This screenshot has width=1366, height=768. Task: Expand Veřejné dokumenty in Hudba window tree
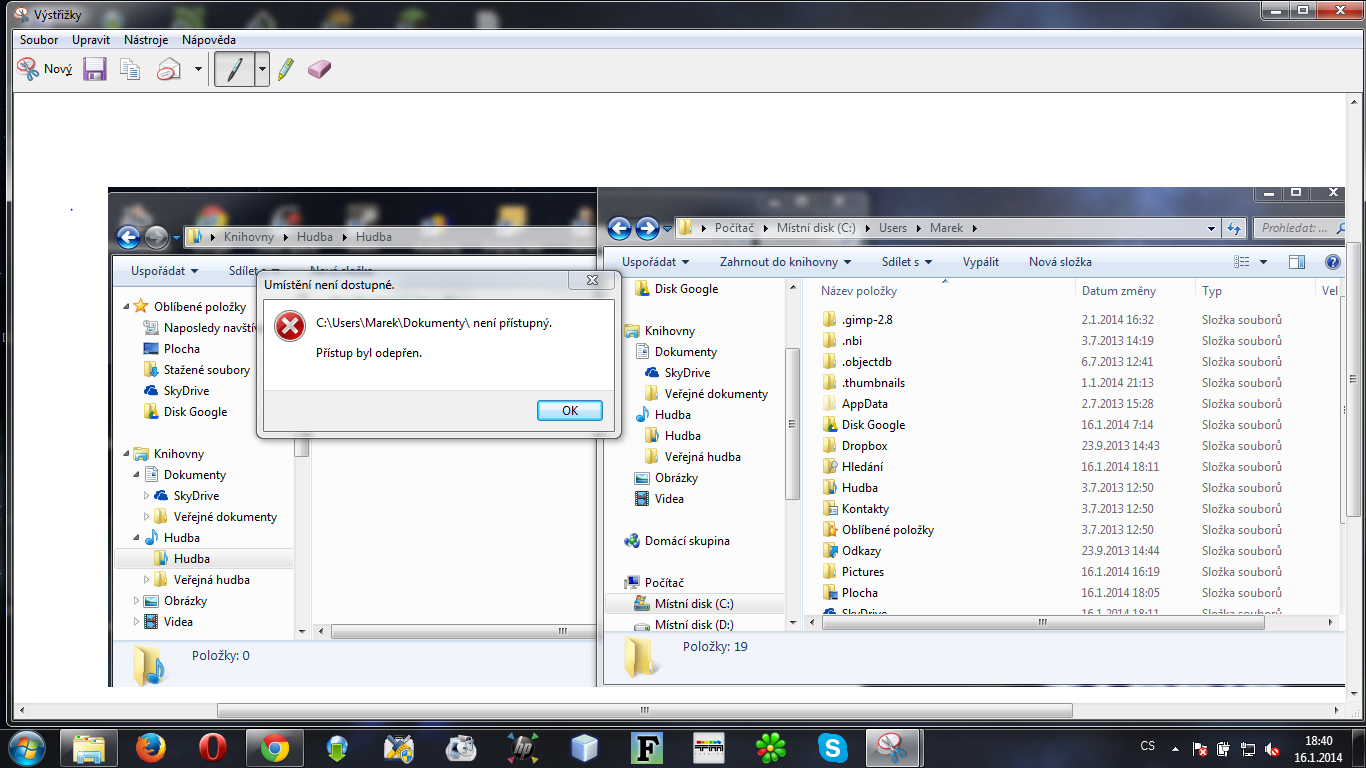147,517
